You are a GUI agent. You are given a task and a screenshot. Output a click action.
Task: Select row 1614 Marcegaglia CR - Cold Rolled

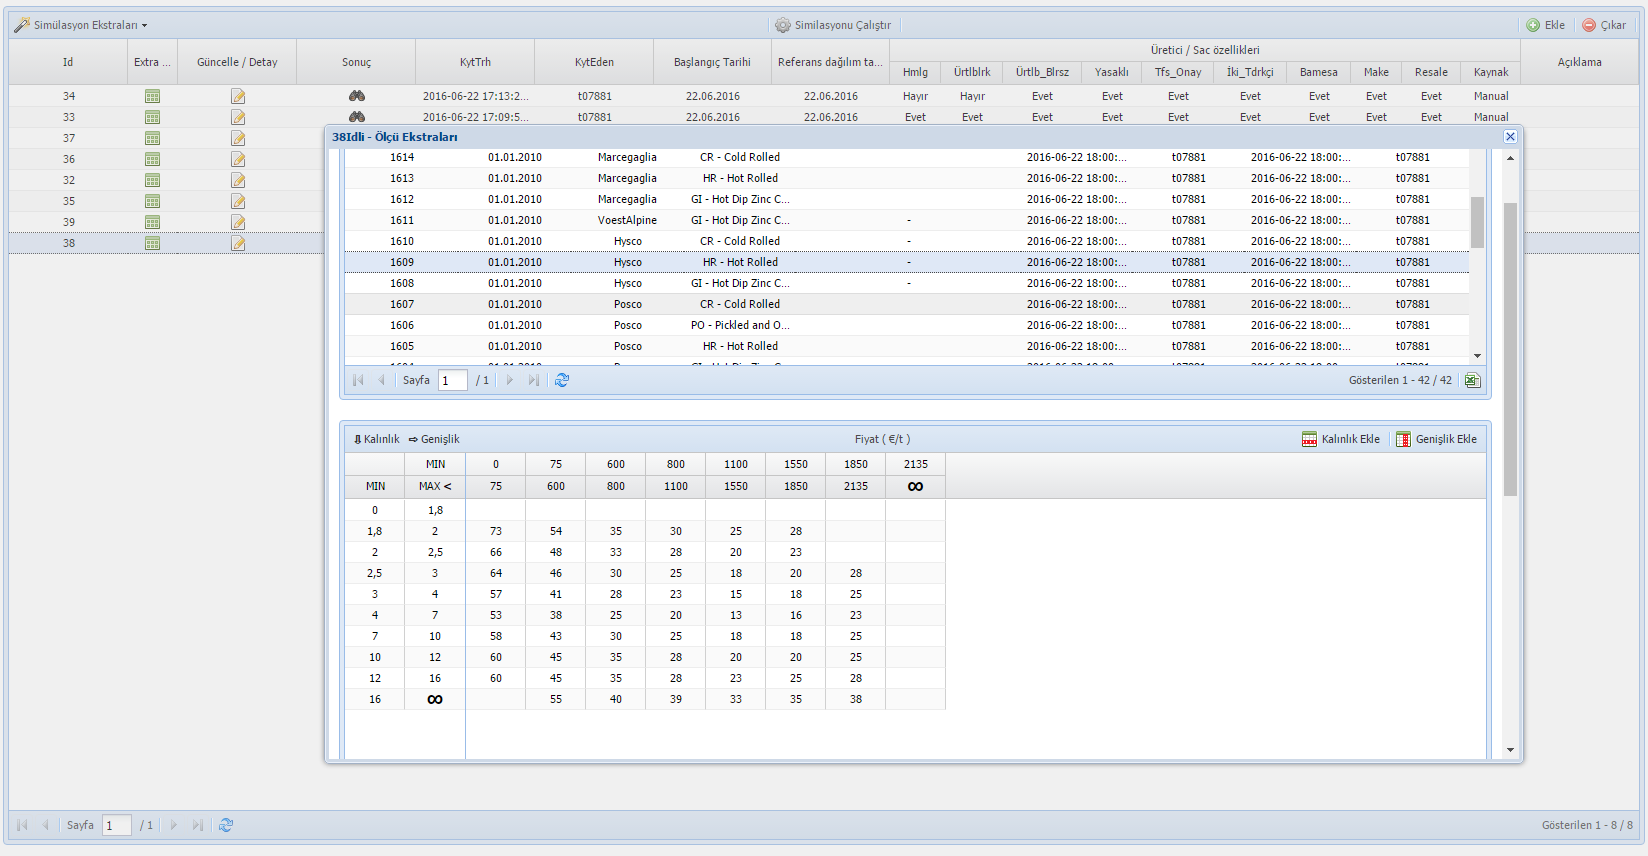click(x=907, y=157)
